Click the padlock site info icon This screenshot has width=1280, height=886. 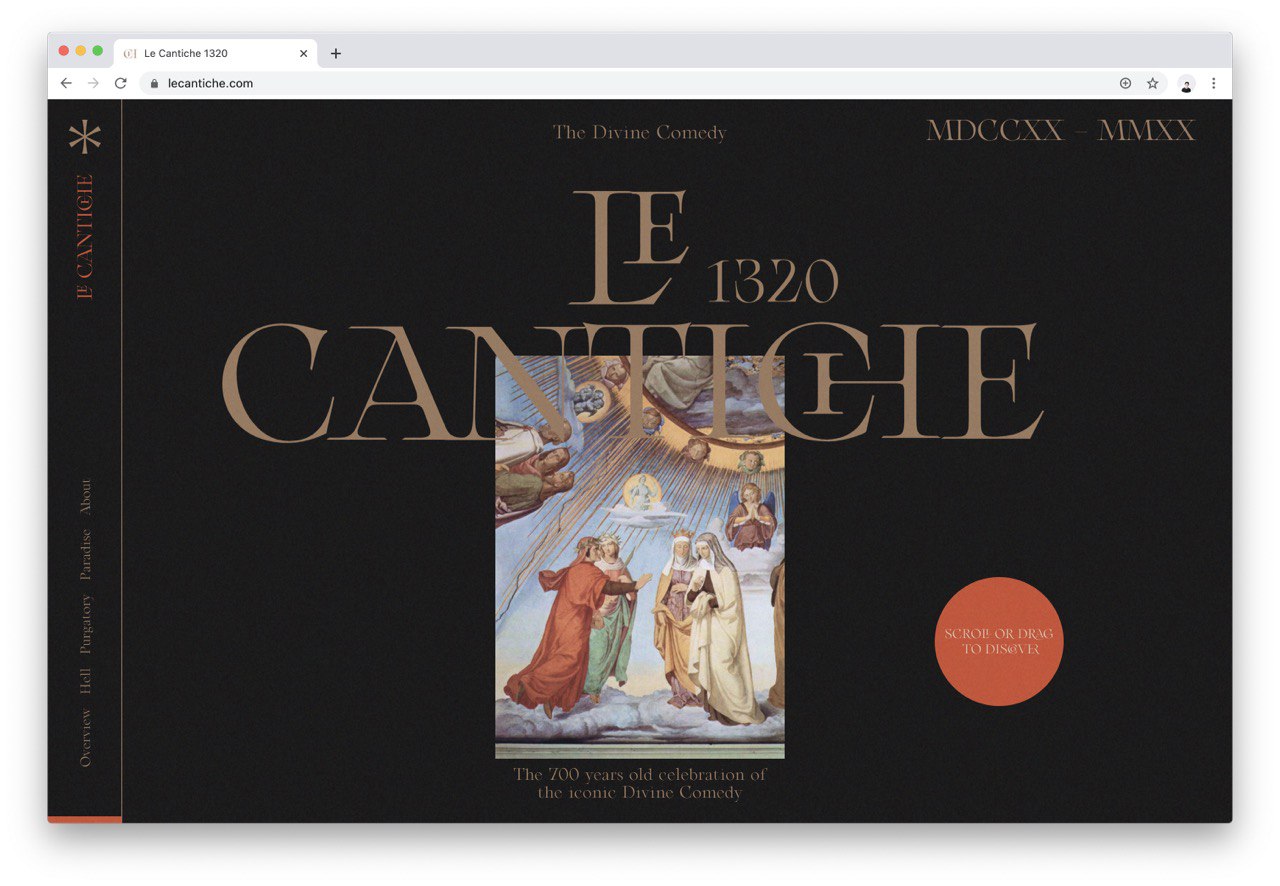tap(154, 83)
